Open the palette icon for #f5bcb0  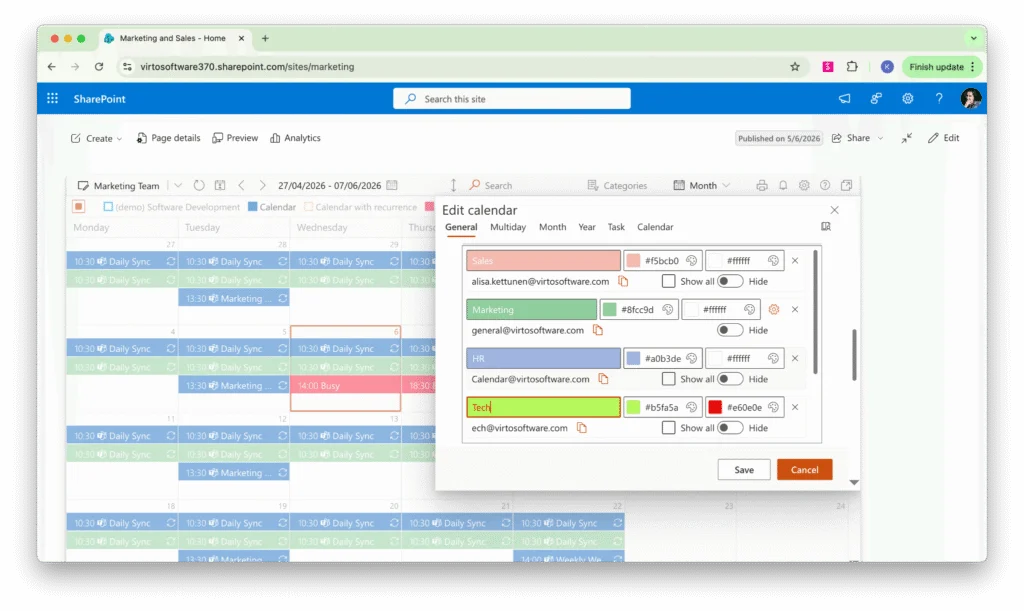tap(692, 260)
